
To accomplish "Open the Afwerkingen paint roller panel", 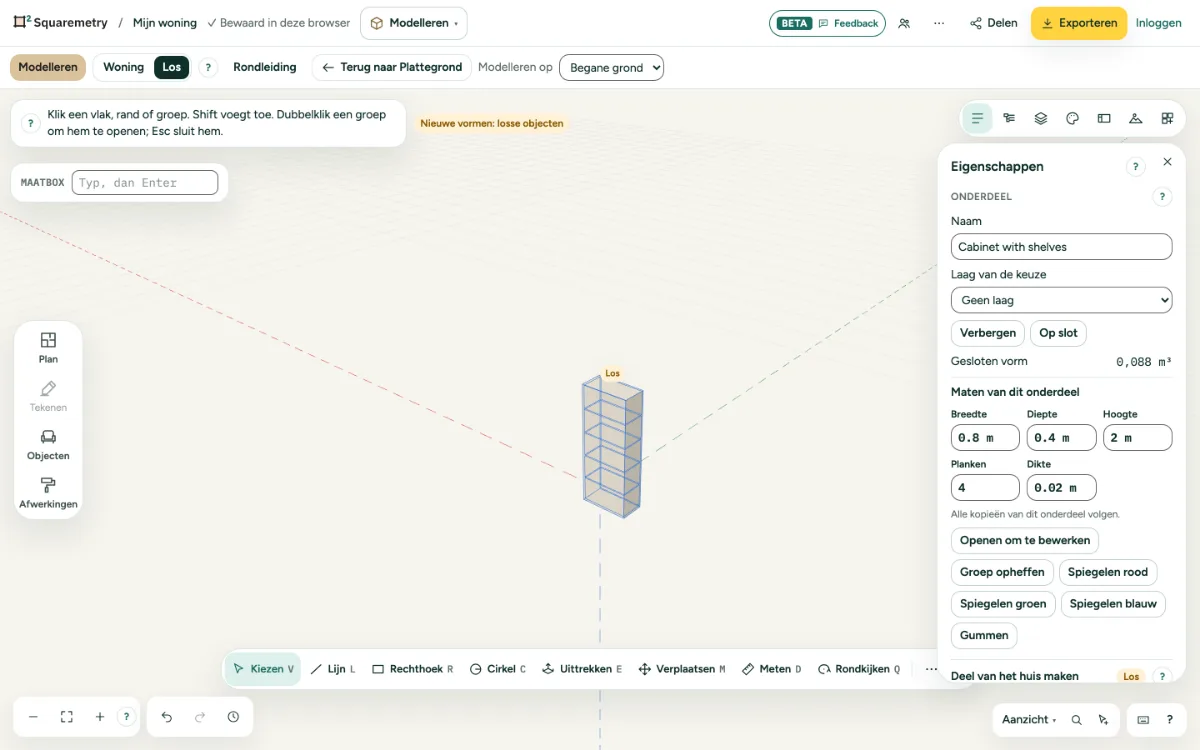I will 48,493.
